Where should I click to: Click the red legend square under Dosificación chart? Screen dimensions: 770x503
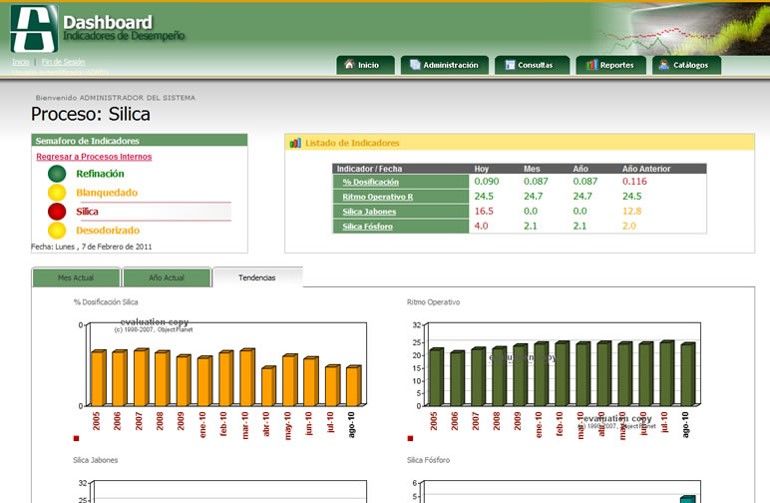coord(76,438)
